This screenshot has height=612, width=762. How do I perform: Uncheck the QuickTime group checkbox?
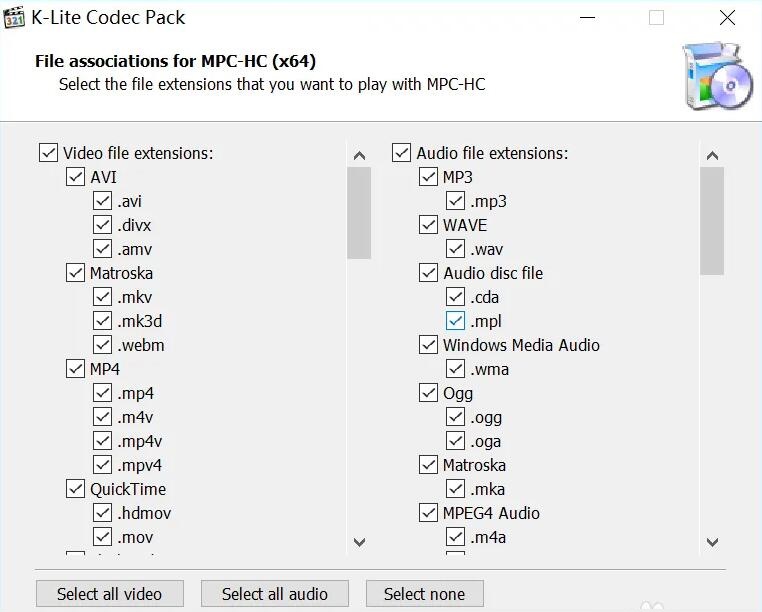(75, 489)
